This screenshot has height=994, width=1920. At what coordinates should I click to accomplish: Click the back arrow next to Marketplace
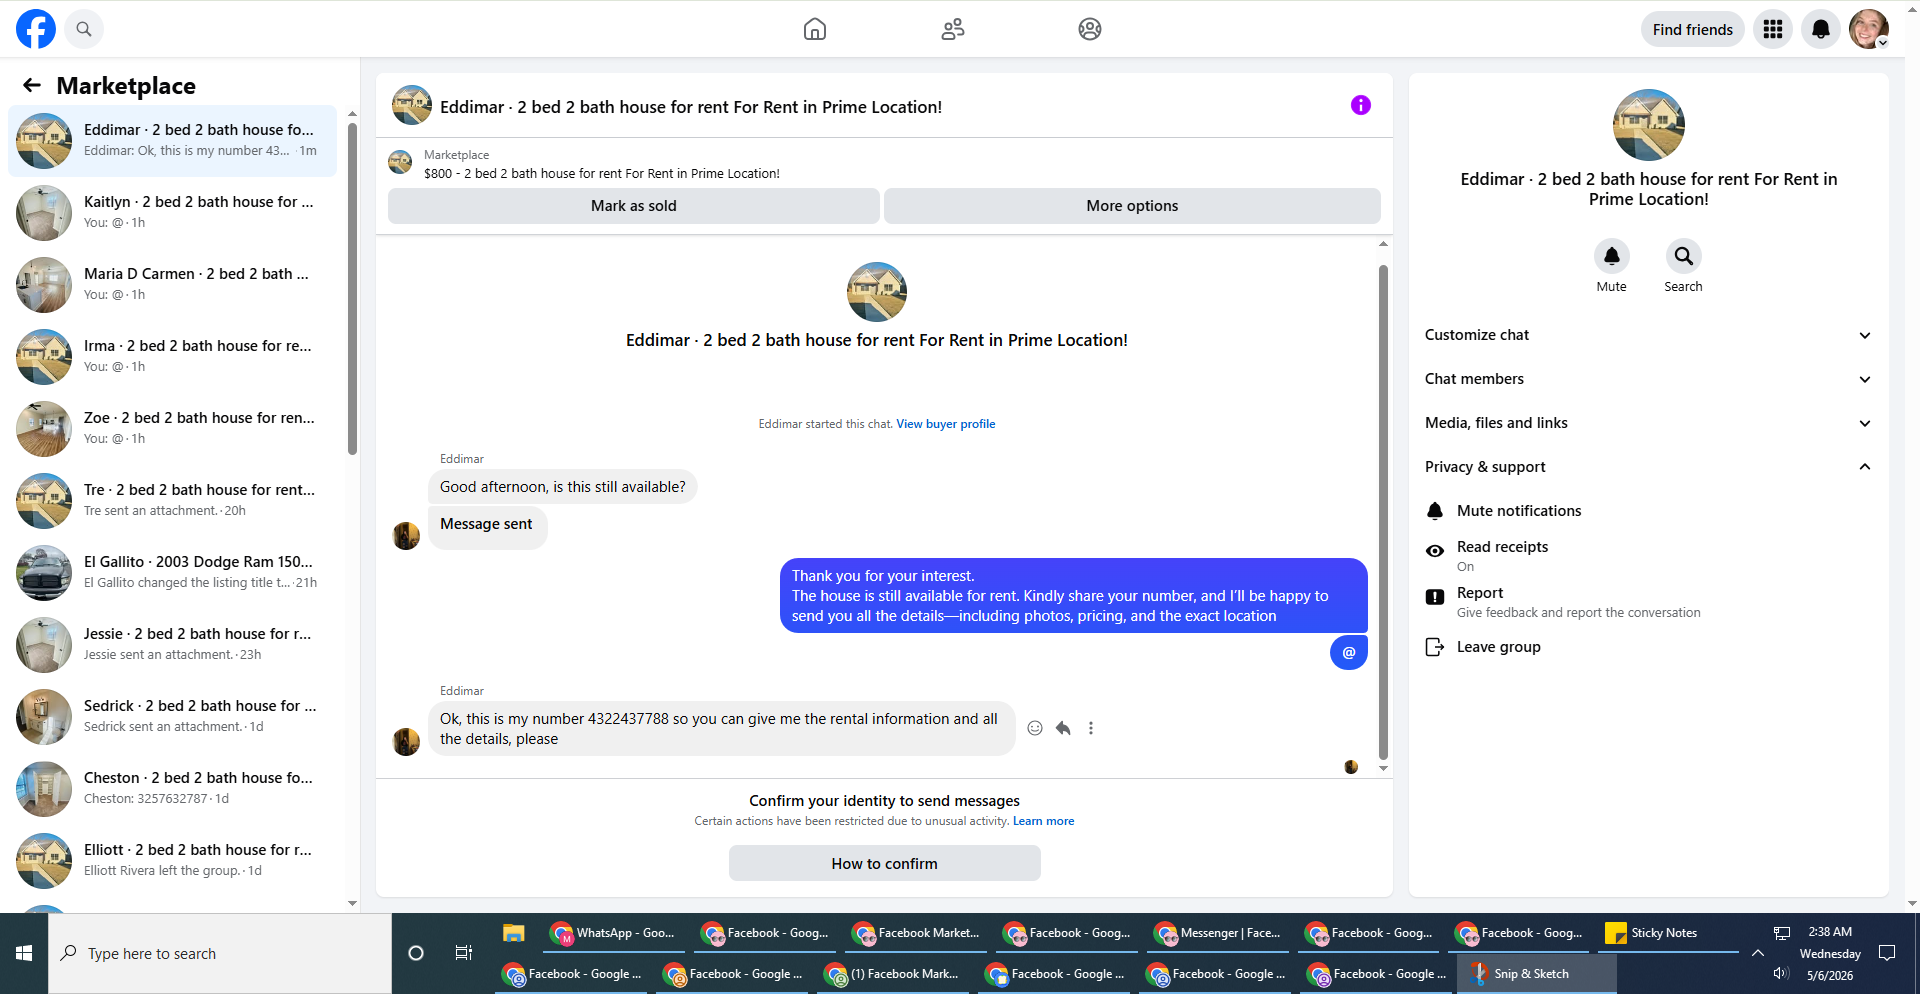[x=32, y=86]
